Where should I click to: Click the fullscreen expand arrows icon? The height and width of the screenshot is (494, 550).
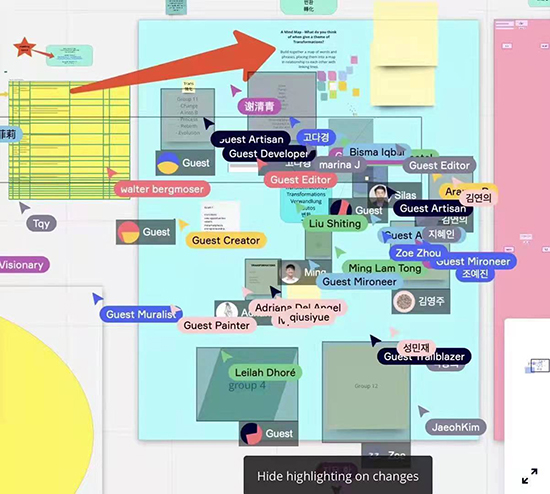point(529,476)
